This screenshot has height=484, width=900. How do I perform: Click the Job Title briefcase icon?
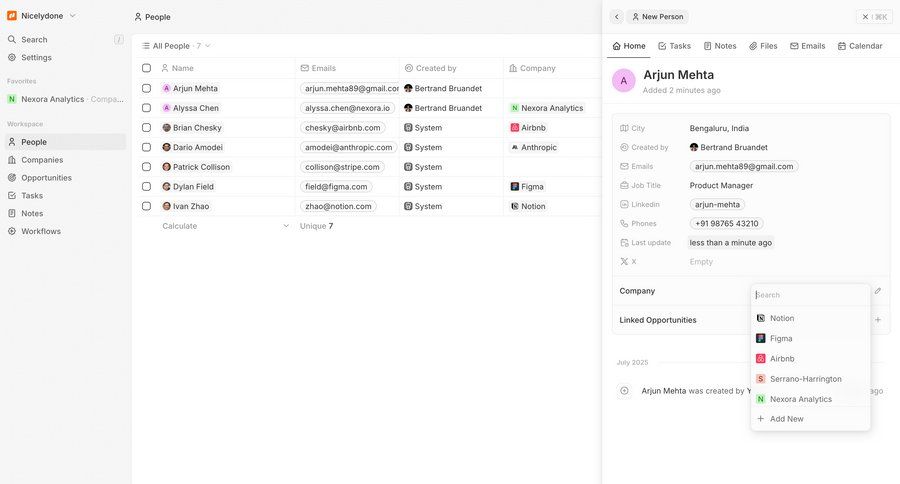click(624, 185)
